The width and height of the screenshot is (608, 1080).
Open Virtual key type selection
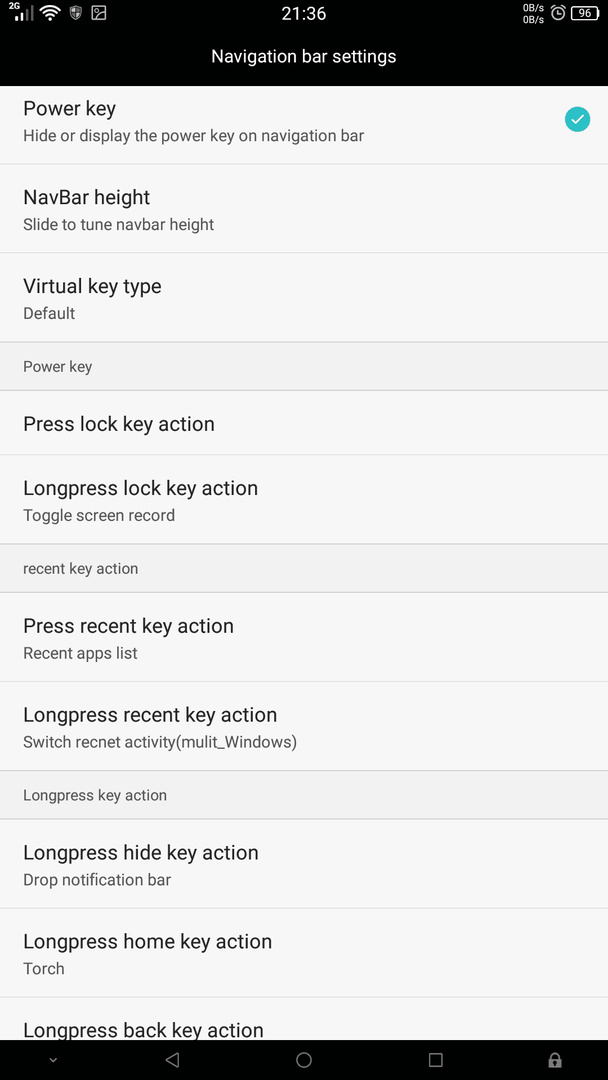tap(304, 298)
